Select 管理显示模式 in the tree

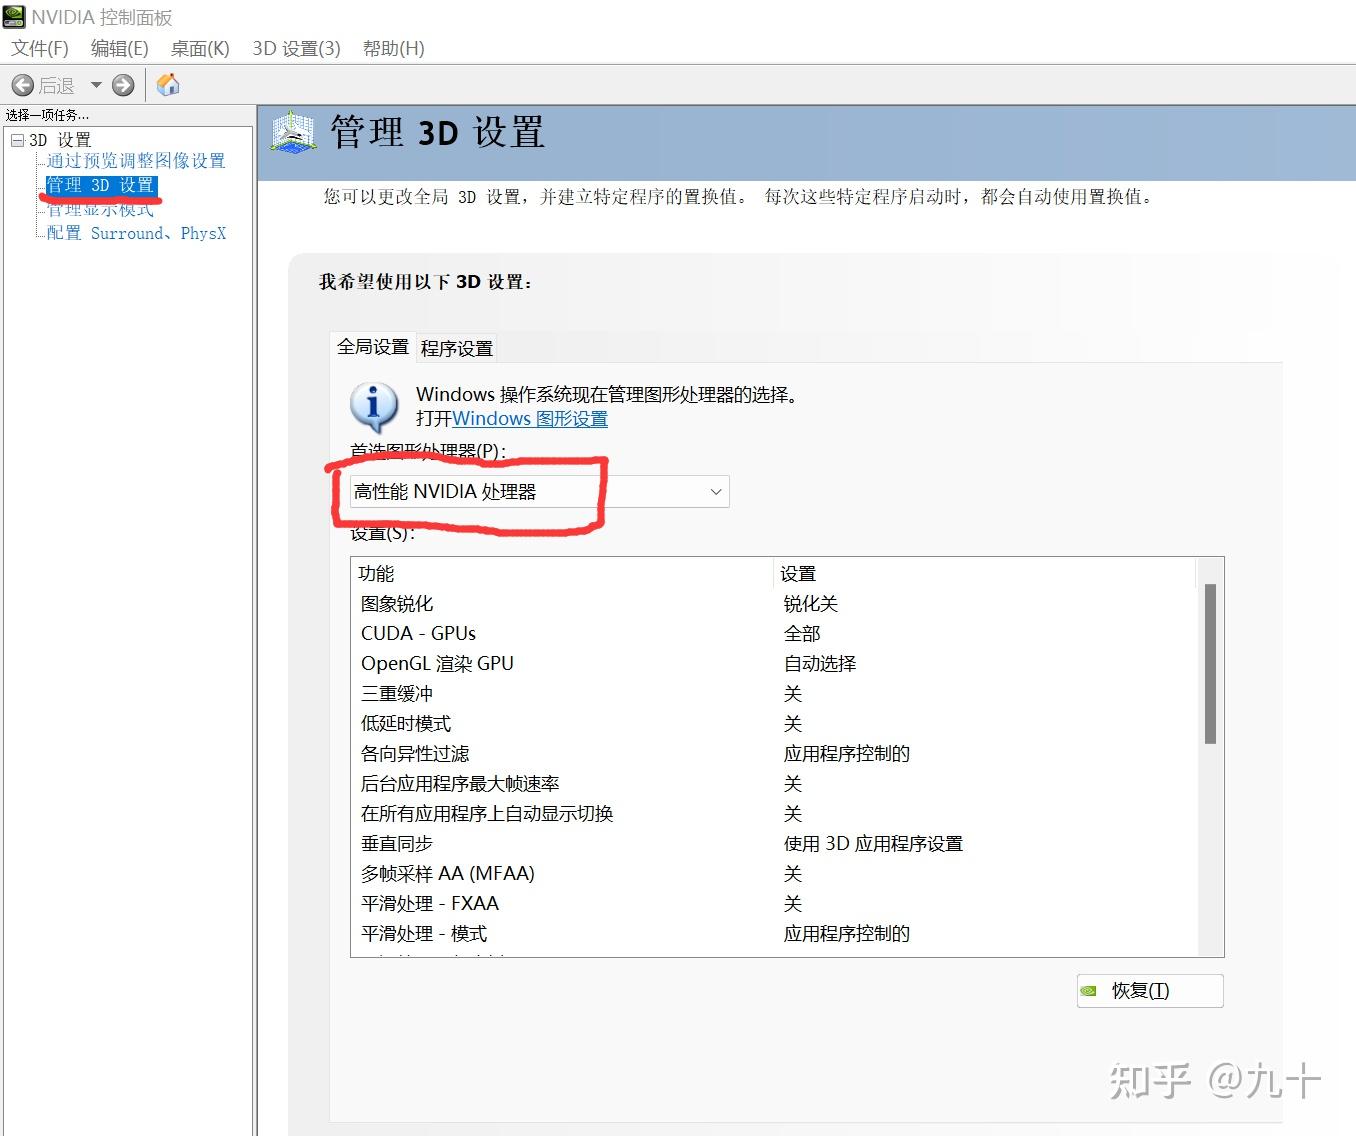click(100, 209)
